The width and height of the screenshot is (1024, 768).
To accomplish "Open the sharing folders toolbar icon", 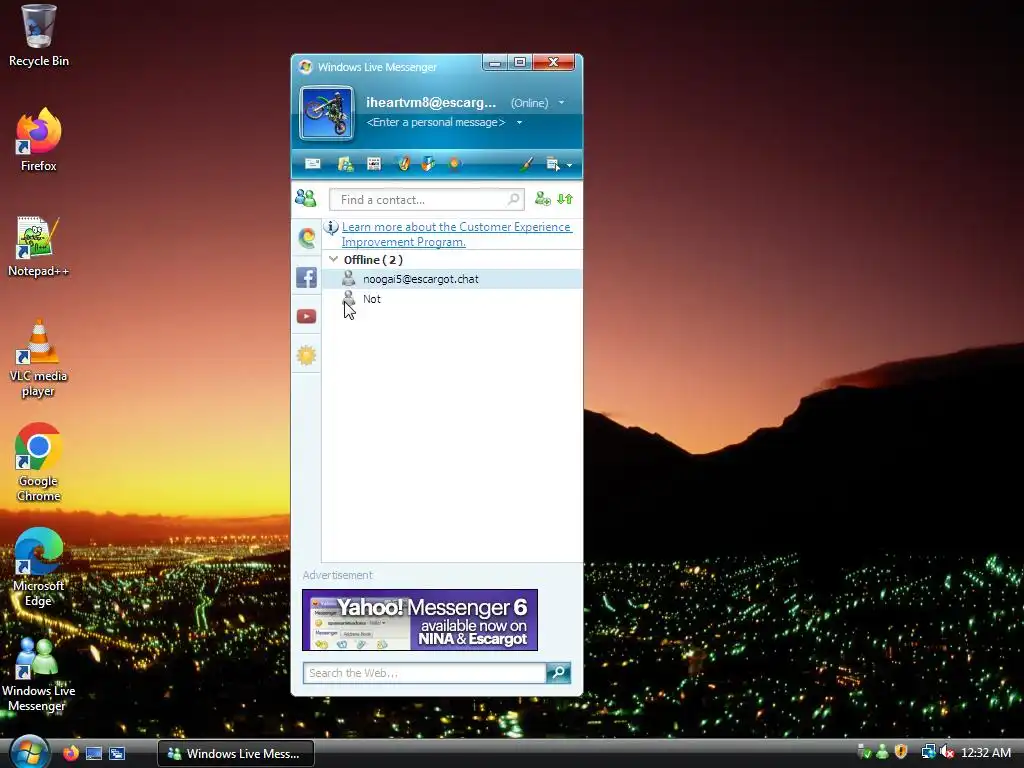I will pos(345,164).
